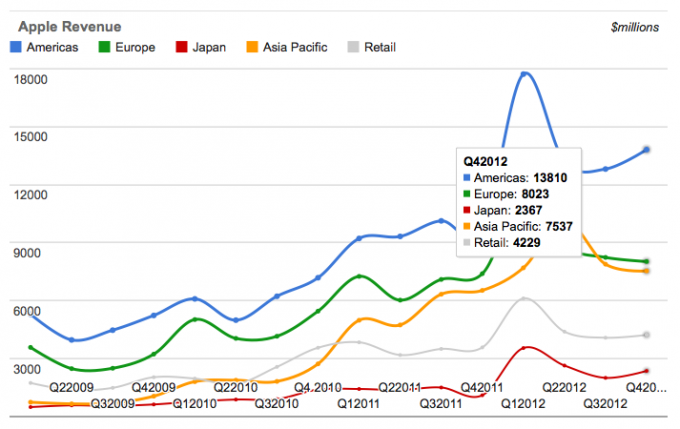680x429 pixels.
Task: Click the 9000 y-axis label
Action: coord(27,253)
